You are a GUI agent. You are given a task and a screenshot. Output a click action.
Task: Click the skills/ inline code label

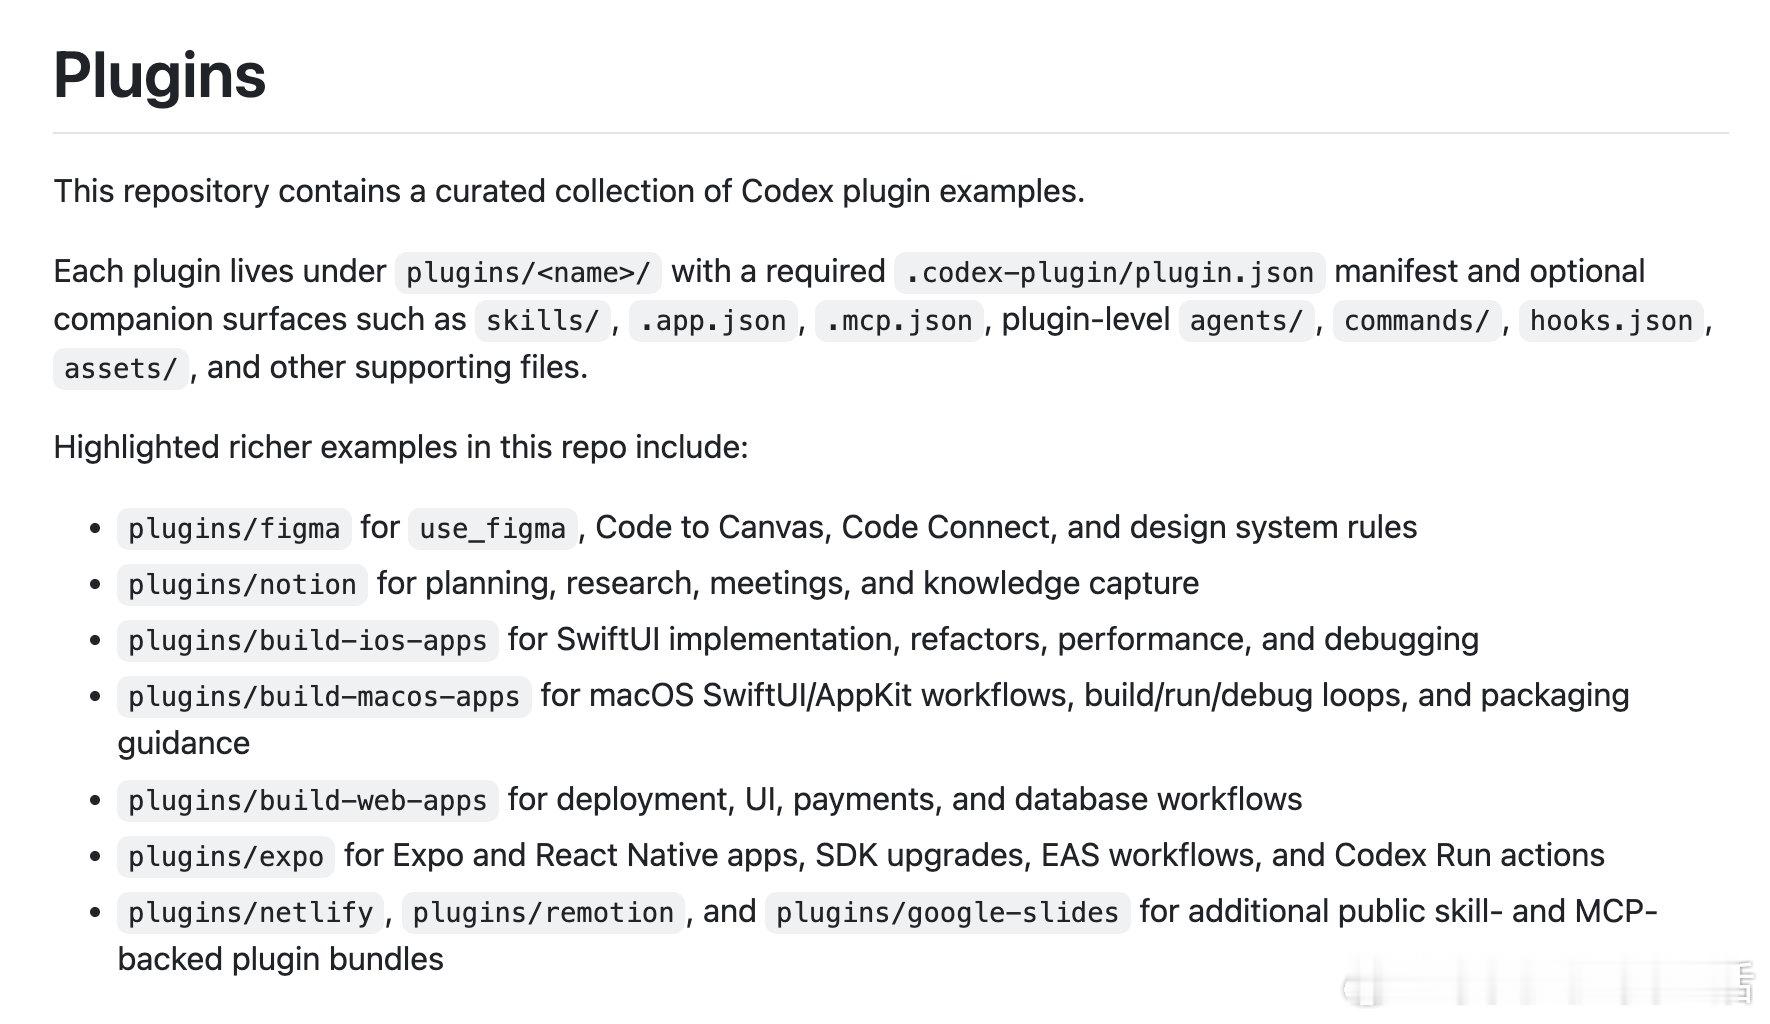542,320
